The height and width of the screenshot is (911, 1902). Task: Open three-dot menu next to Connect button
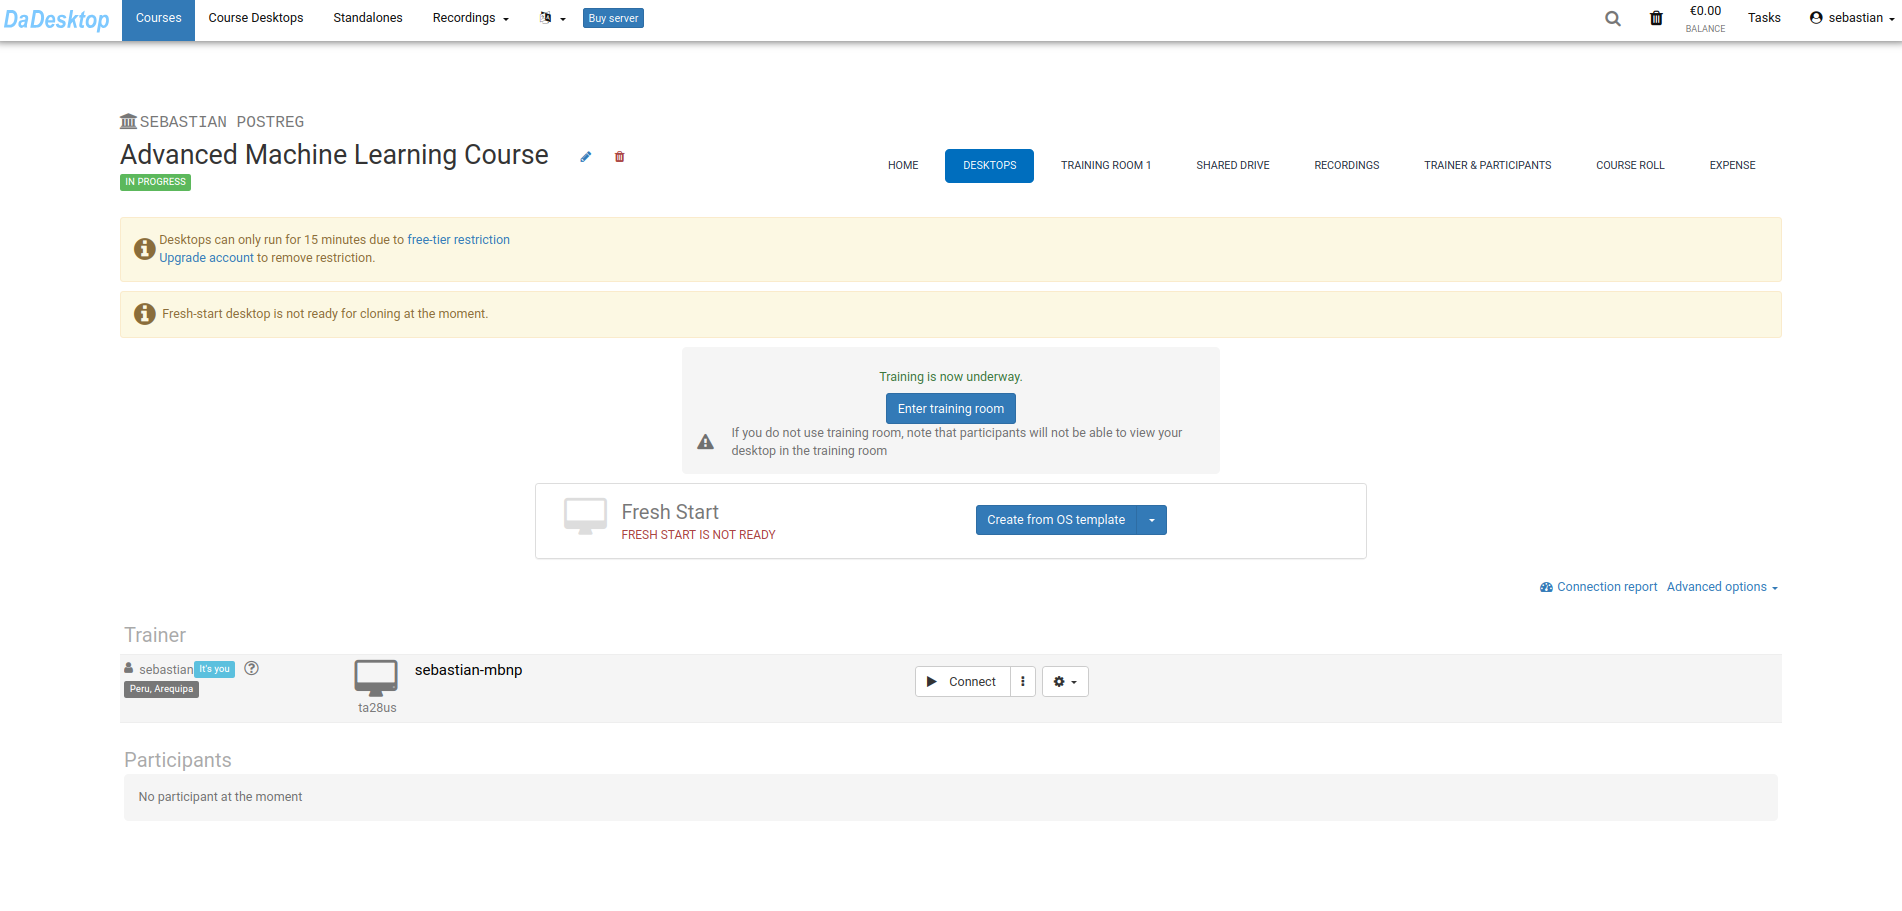coord(1022,682)
